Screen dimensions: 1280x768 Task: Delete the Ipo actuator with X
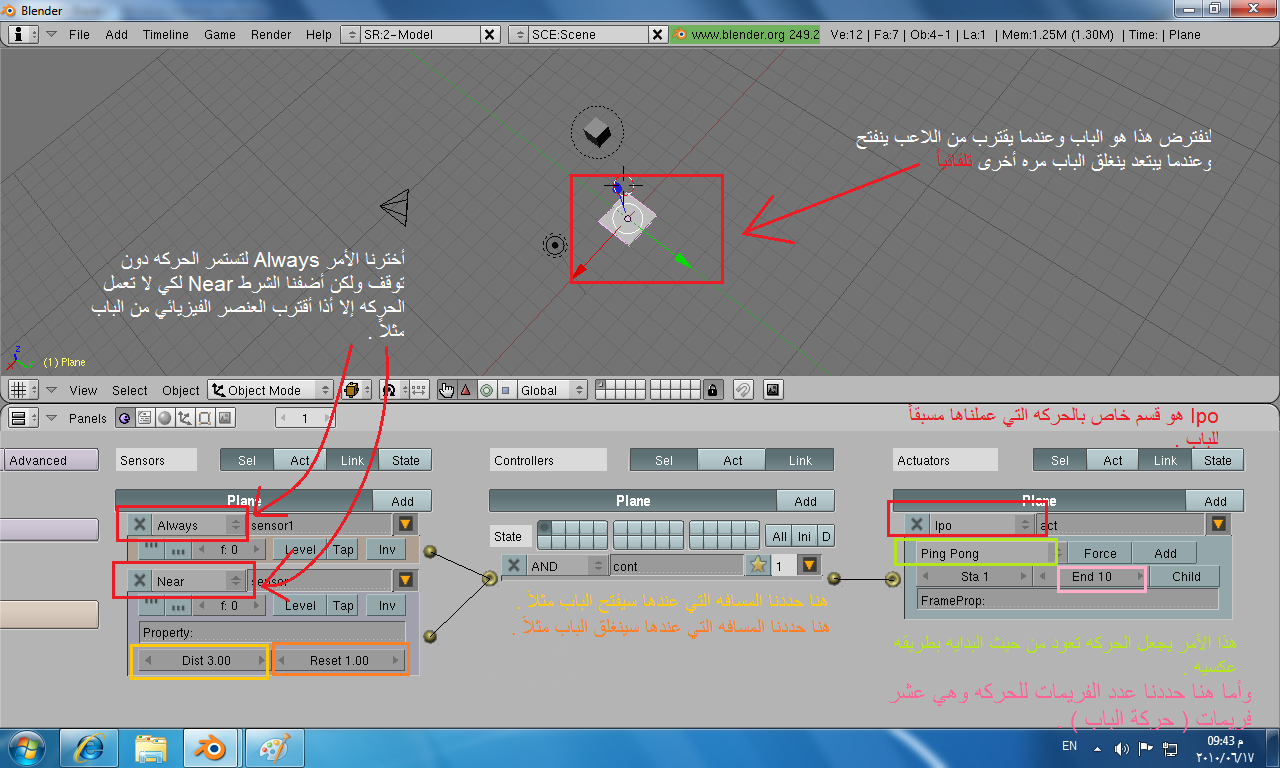pos(916,524)
